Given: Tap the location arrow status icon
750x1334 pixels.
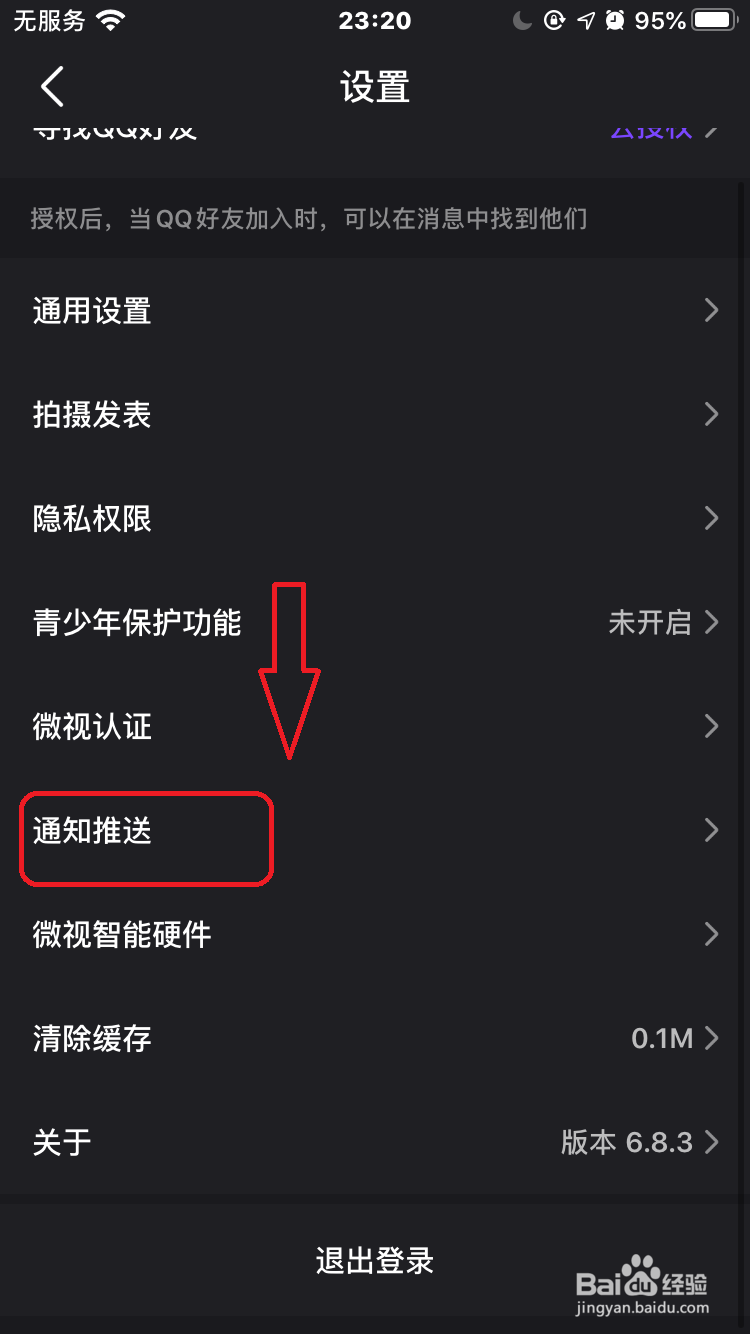Looking at the screenshot, I should click(587, 20).
